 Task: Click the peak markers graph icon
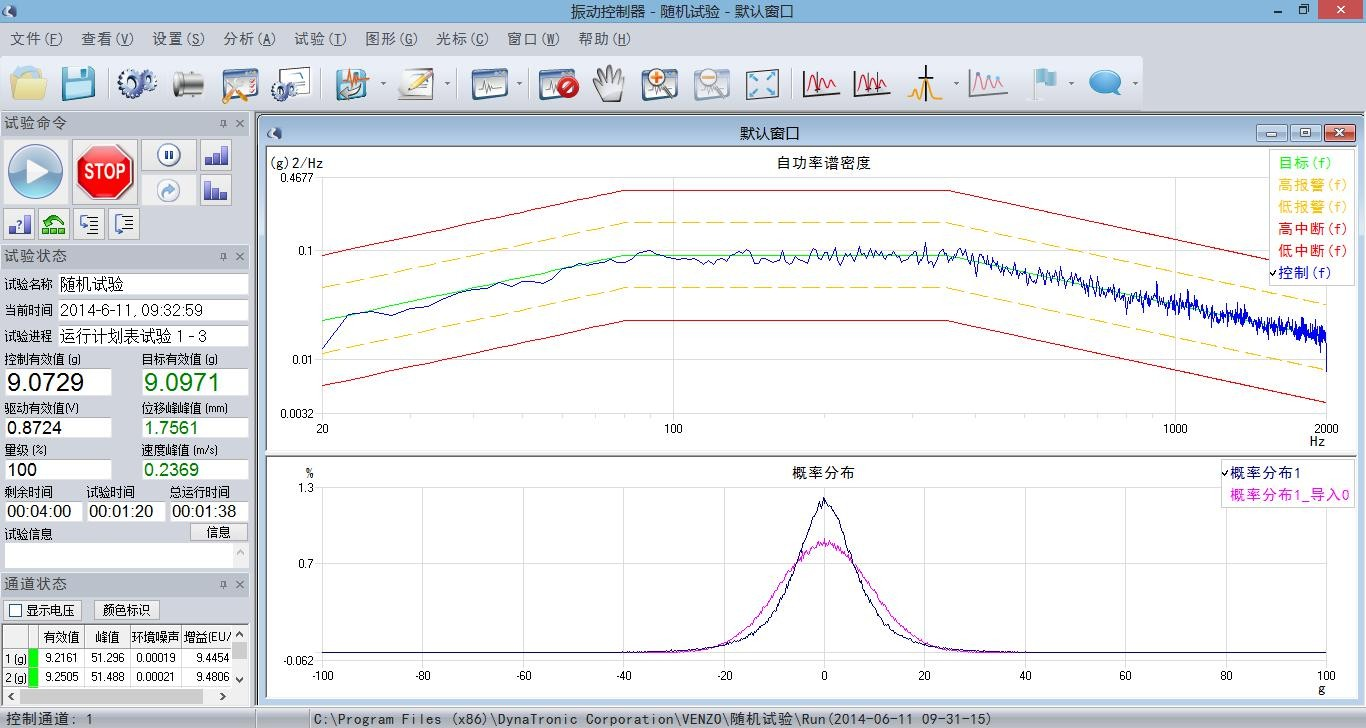pos(988,83)
